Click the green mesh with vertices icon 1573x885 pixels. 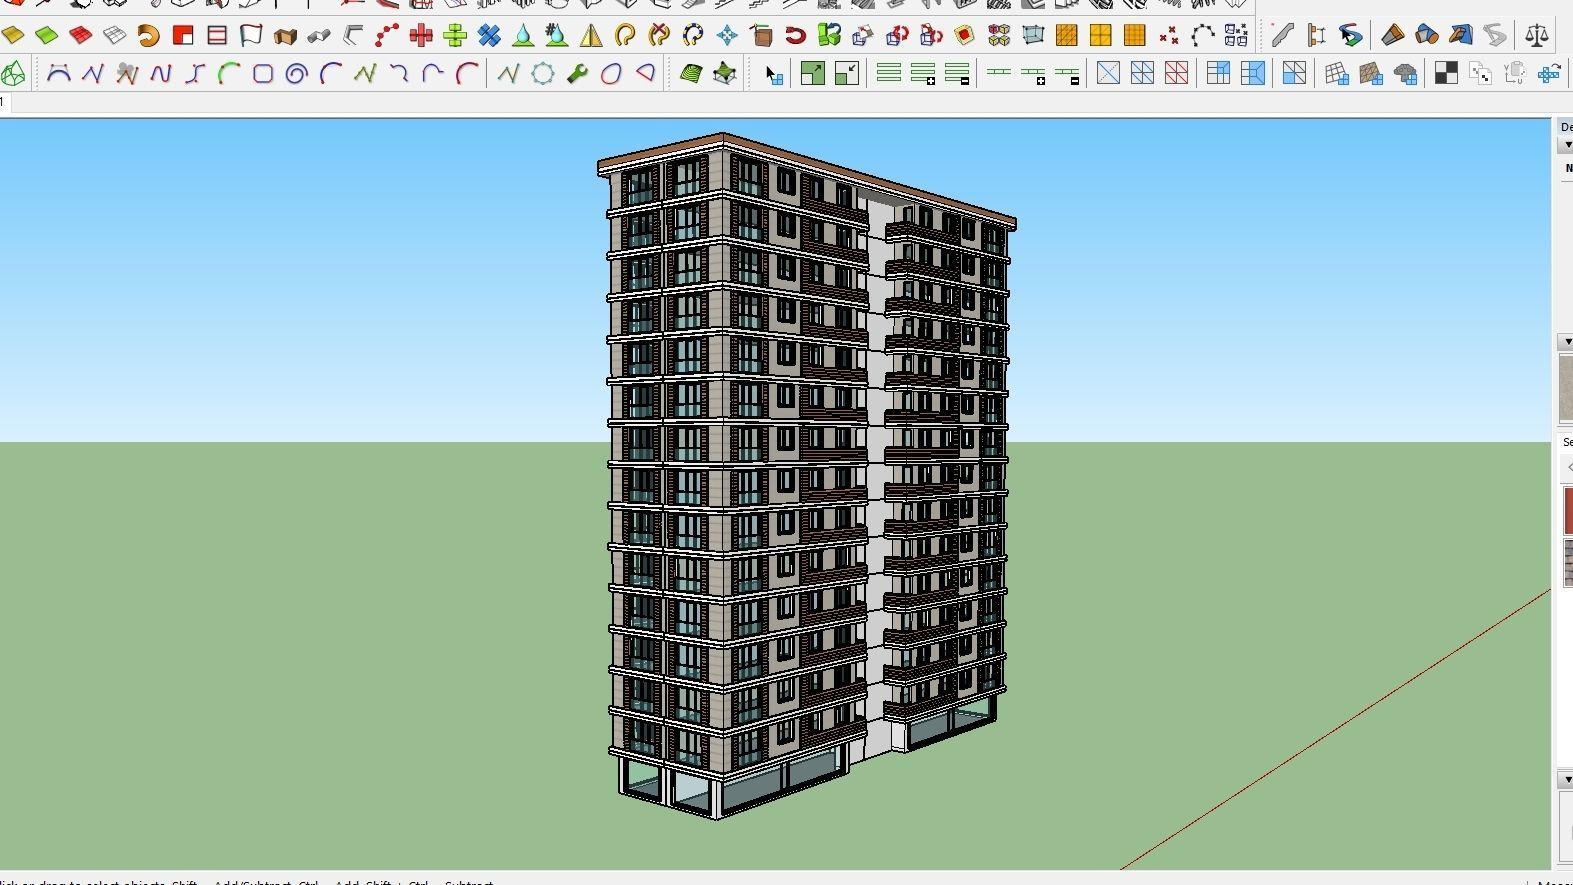coord(725,73)
